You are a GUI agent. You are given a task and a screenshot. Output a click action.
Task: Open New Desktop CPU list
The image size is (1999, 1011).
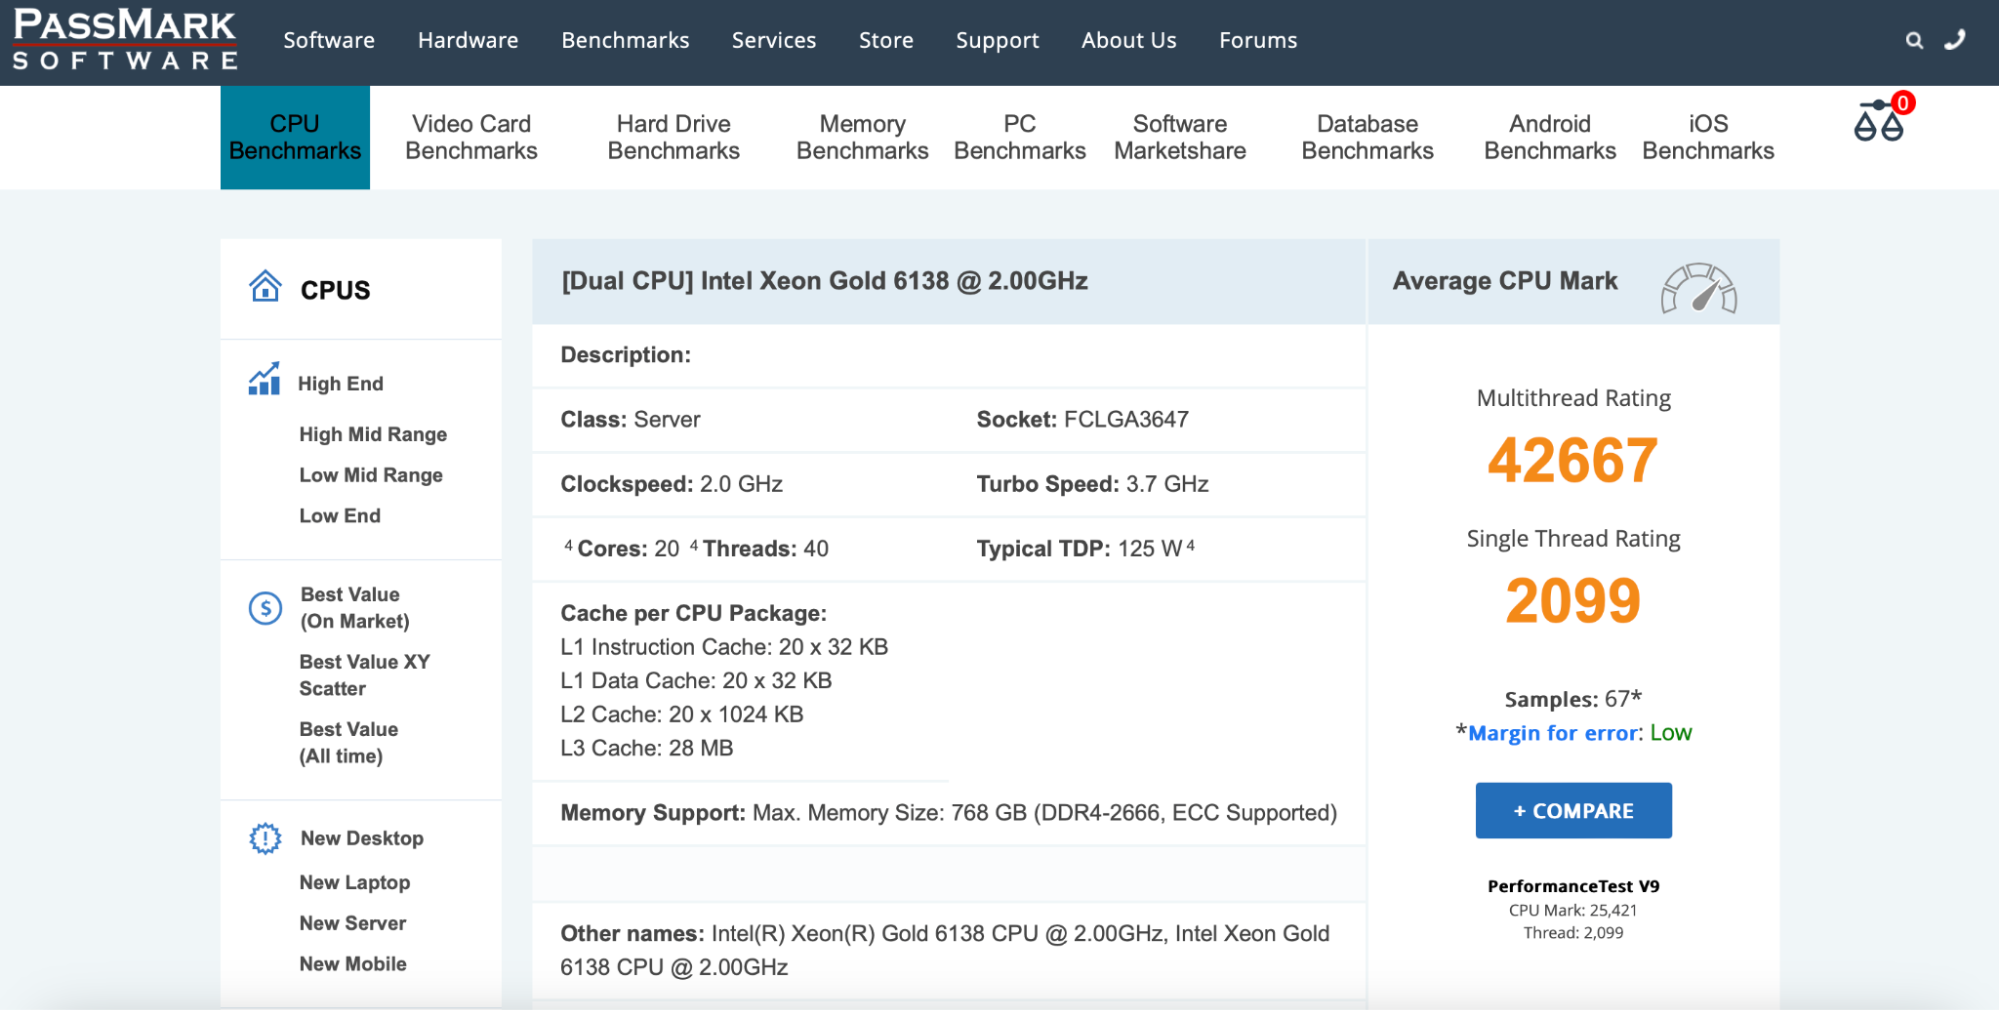click(x=362, y=838)
